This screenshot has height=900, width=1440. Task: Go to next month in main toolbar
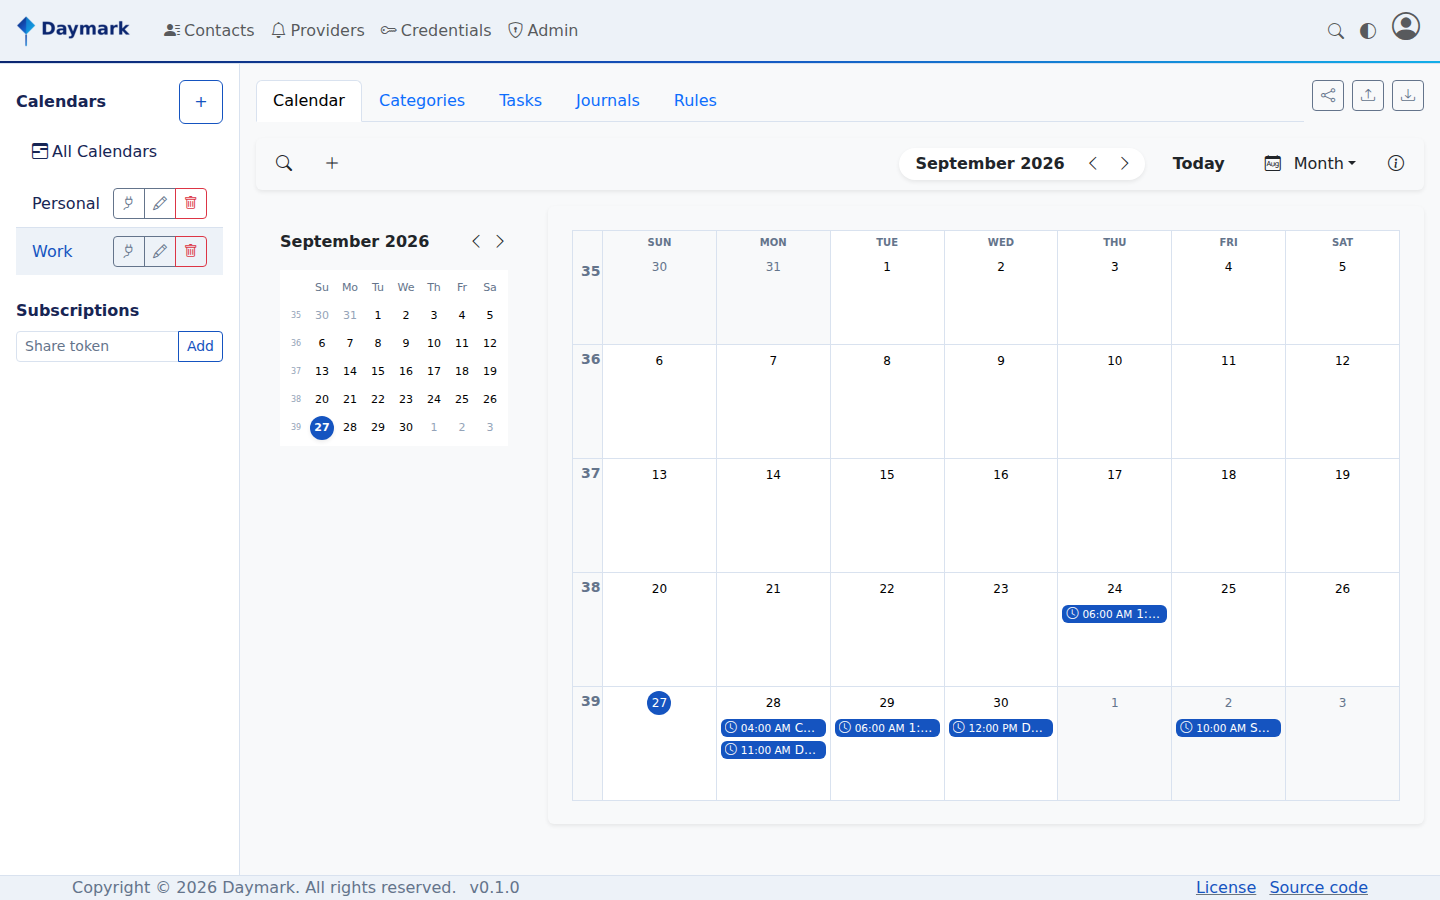tap(1125, 163)
